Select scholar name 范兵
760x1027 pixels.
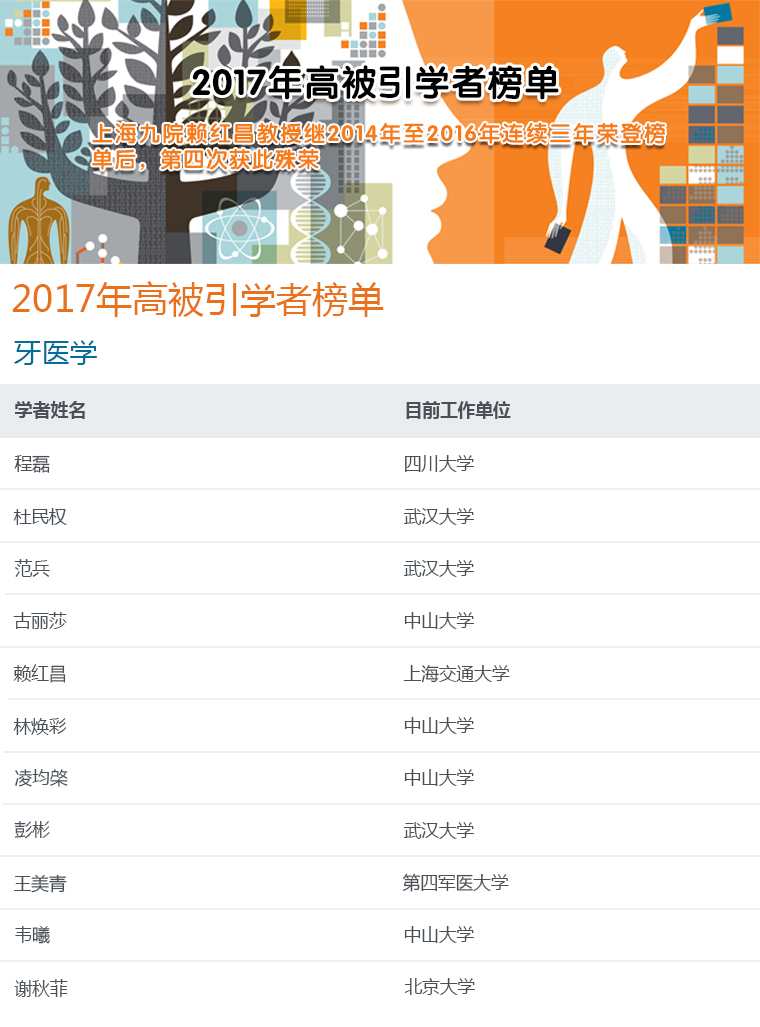tap(32, 569)
